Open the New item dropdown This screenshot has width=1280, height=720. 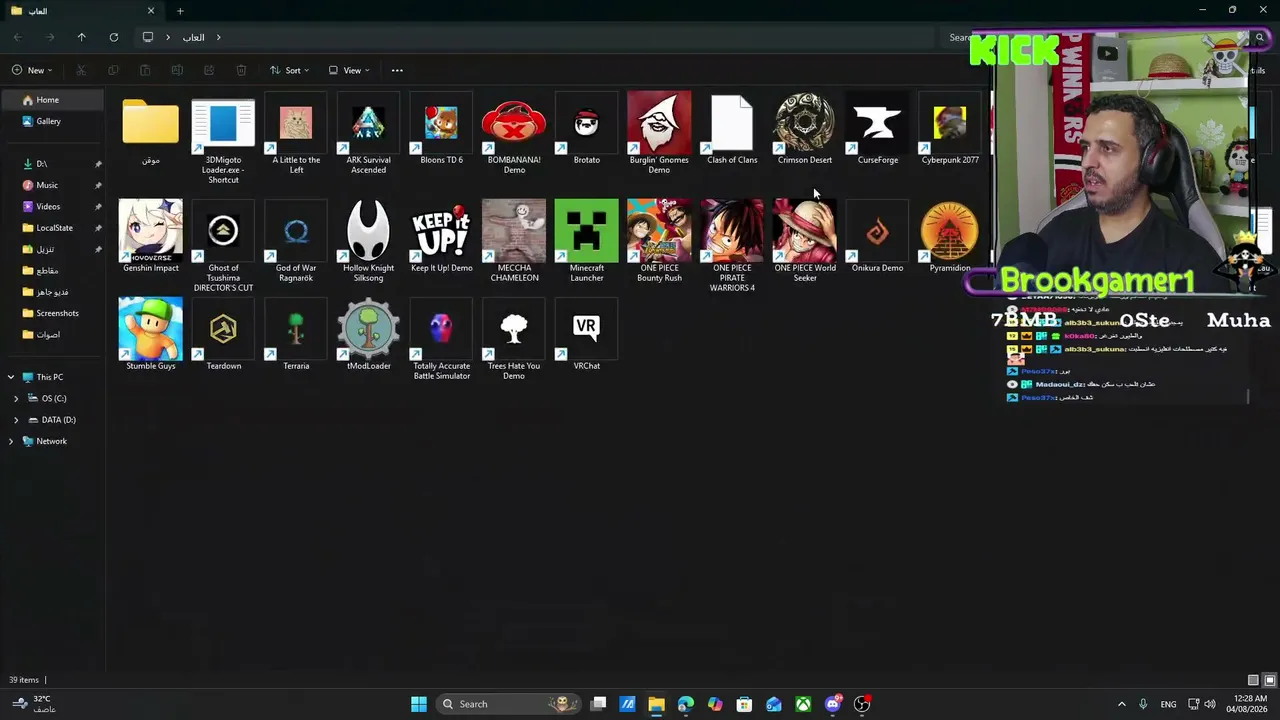click(33, 70)
